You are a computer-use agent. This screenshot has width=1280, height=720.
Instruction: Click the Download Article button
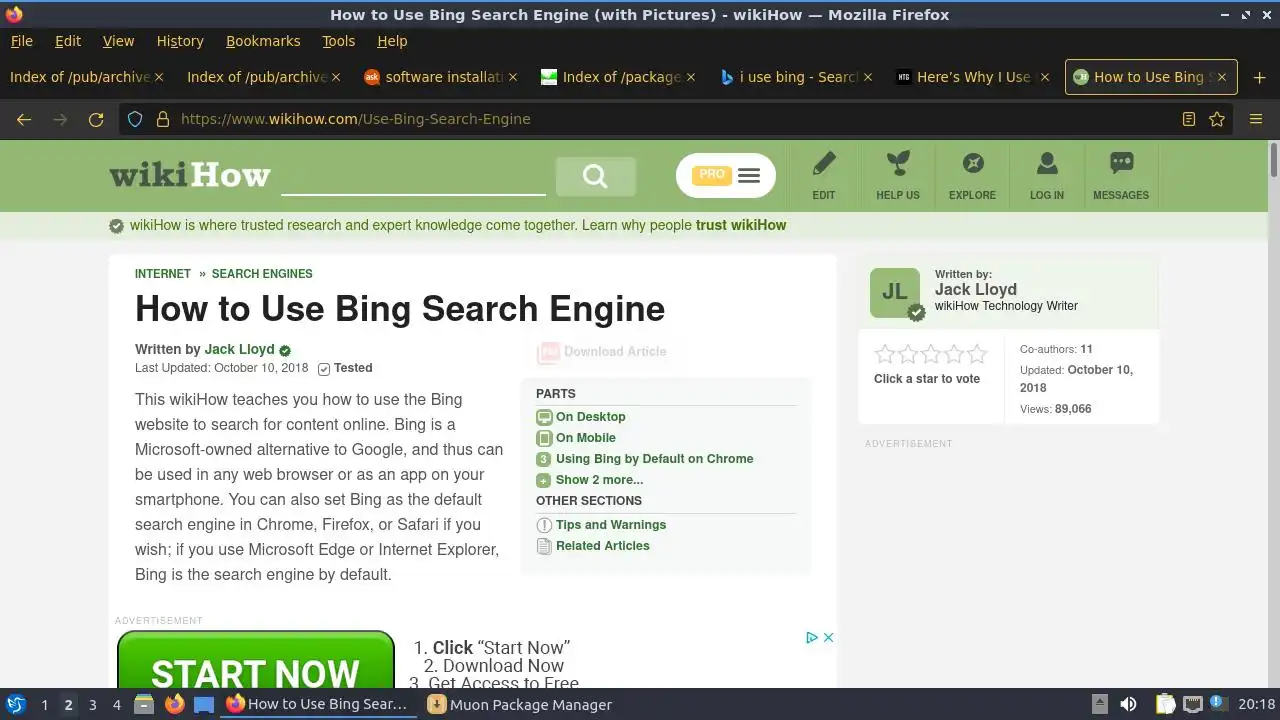click(603, 352)
